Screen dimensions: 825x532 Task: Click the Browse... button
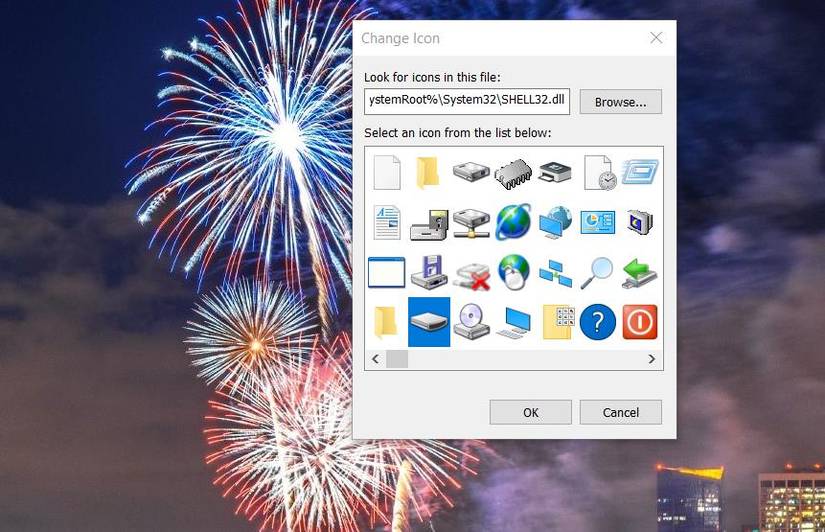pyautogui.click(x=621, y=102)
